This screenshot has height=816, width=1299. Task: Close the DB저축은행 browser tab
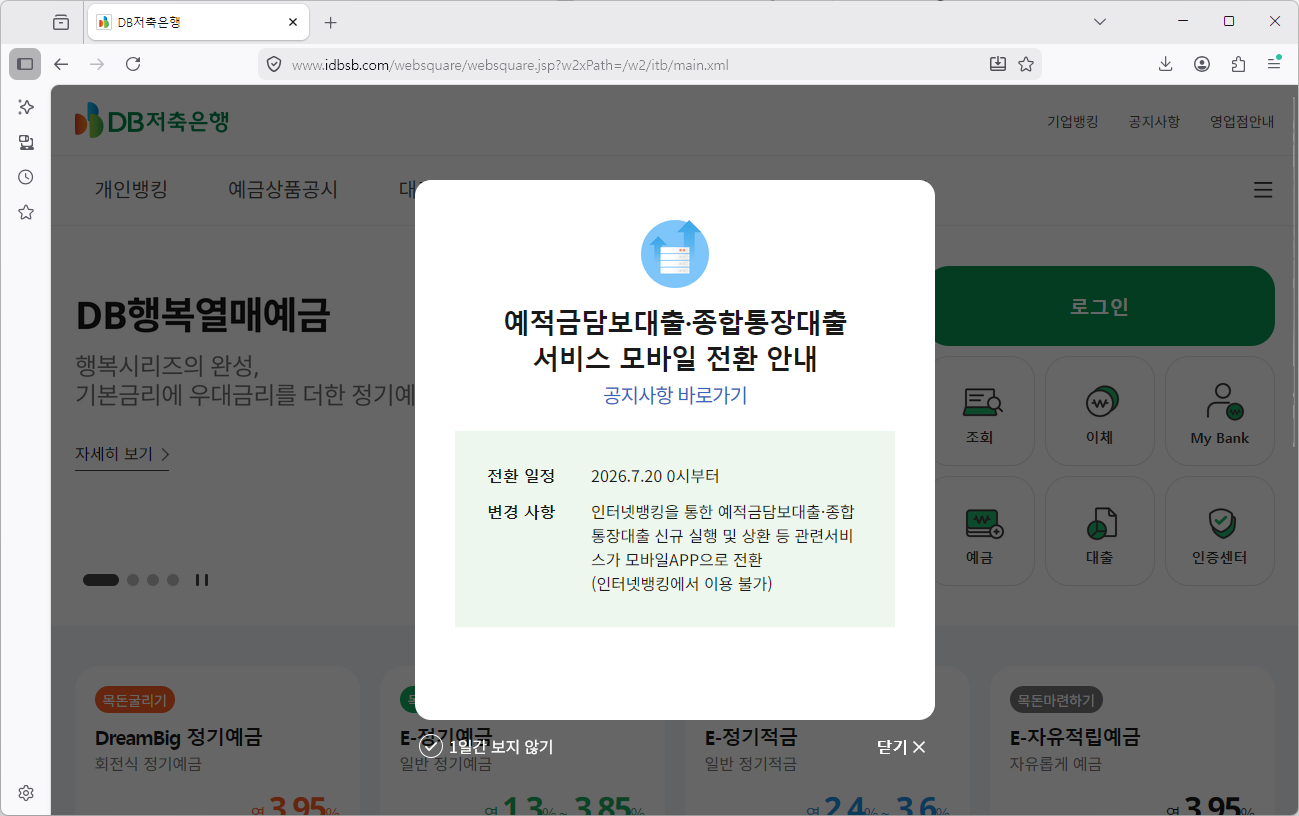[x=293, y=22]
